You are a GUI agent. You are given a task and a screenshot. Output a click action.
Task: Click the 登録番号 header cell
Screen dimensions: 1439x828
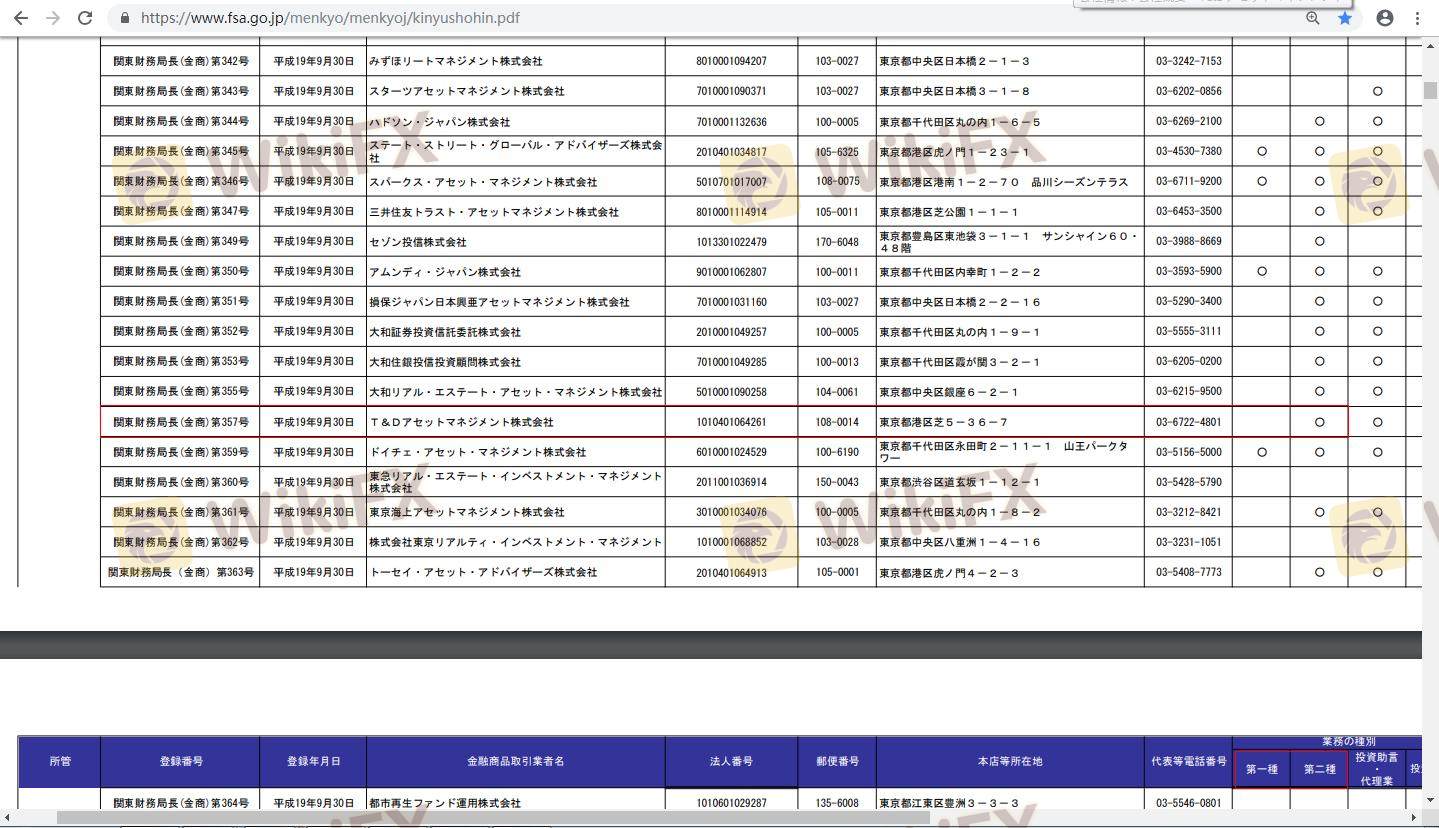(x=180, y=761)
